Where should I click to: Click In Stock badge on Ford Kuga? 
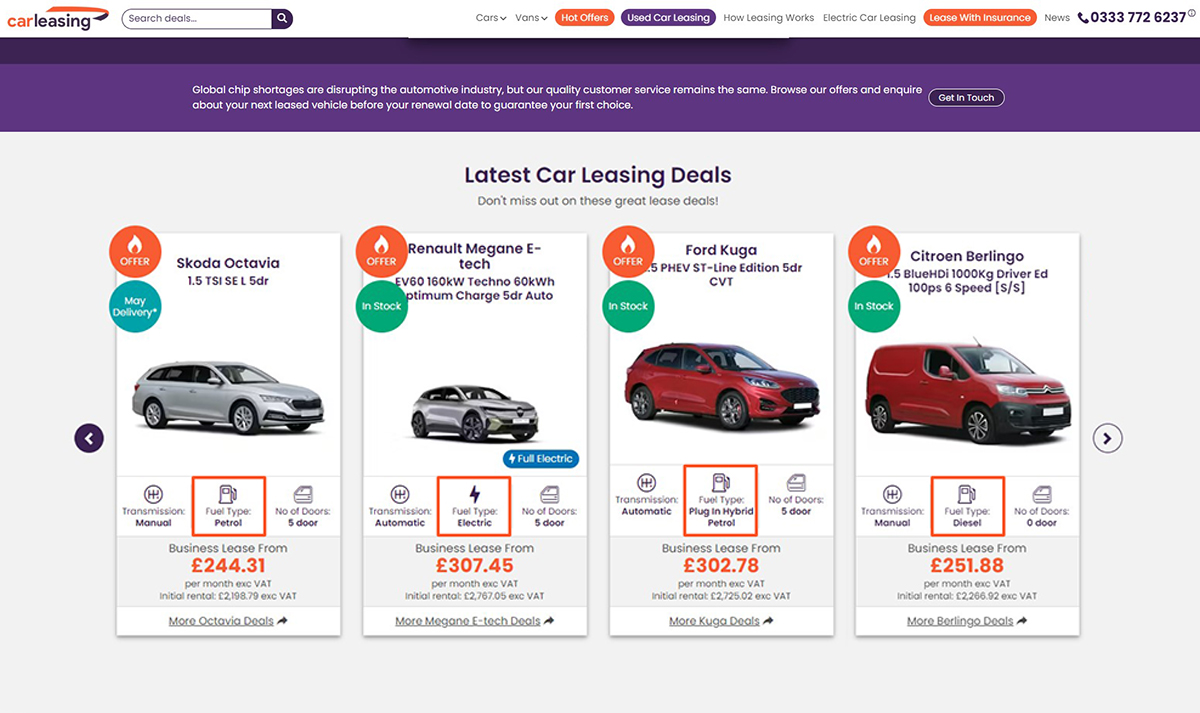click(628, 306)
